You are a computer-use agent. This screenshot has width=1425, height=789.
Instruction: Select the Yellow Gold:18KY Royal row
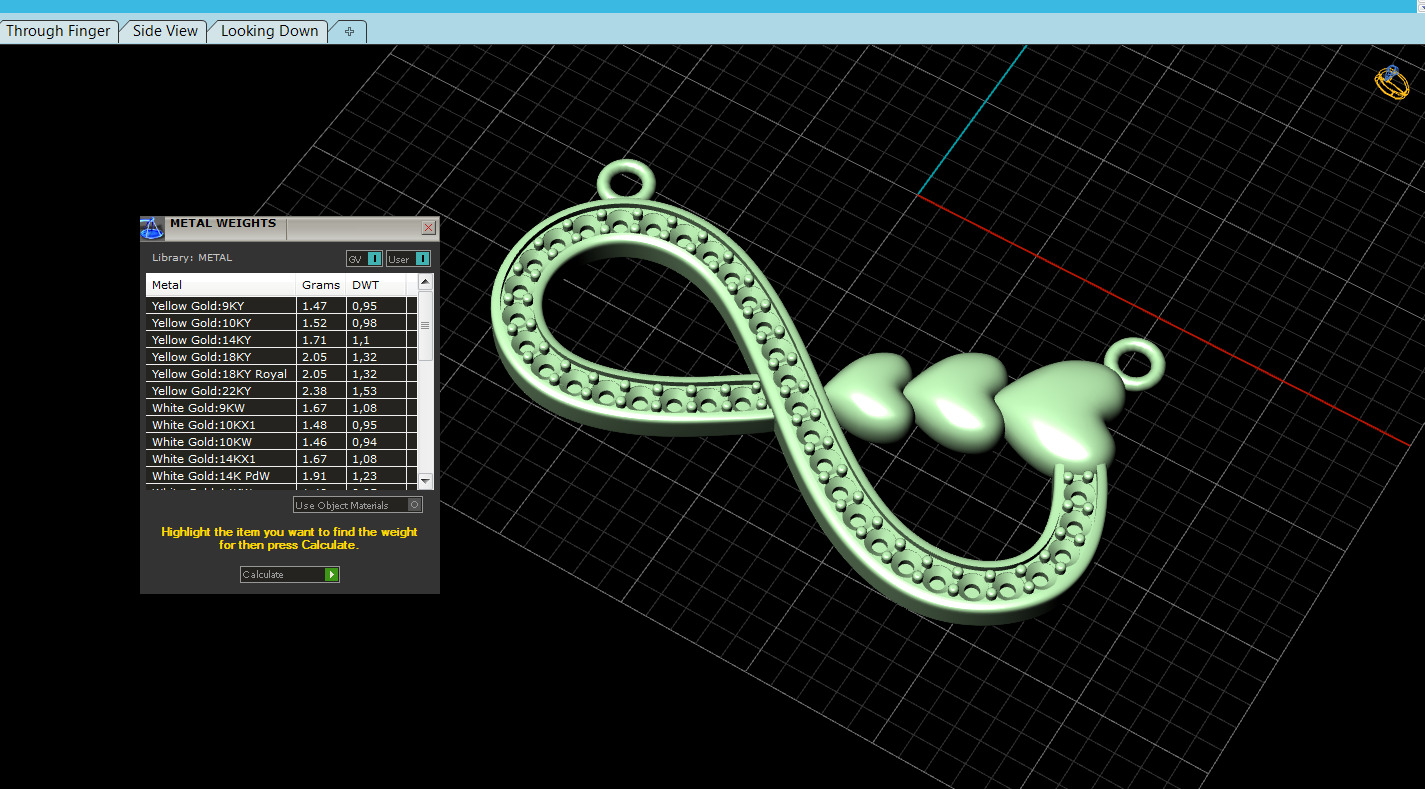[x=282, y=374]
